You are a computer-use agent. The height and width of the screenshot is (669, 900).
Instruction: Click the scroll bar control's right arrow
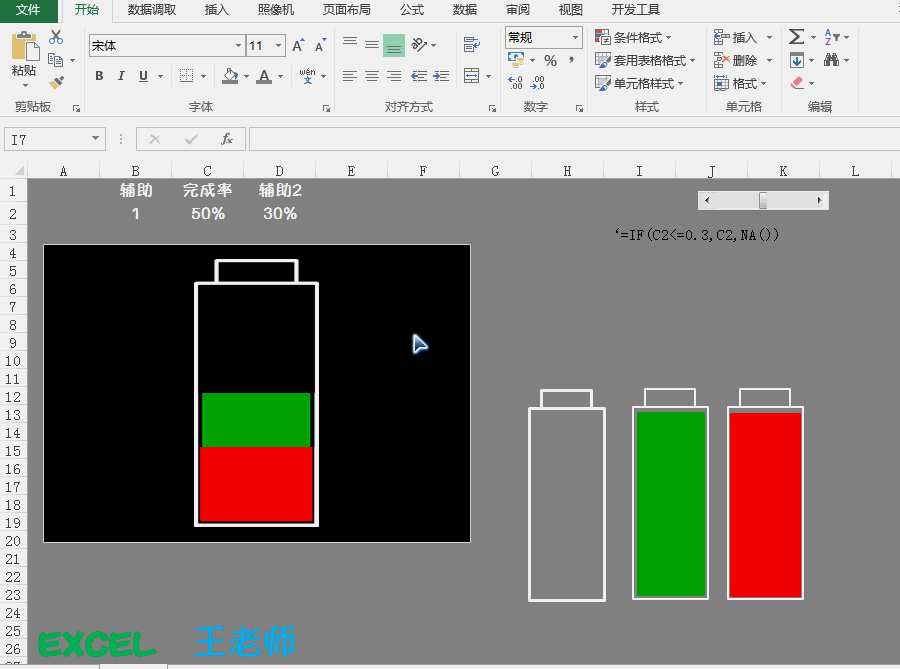(x=820, y=200)
